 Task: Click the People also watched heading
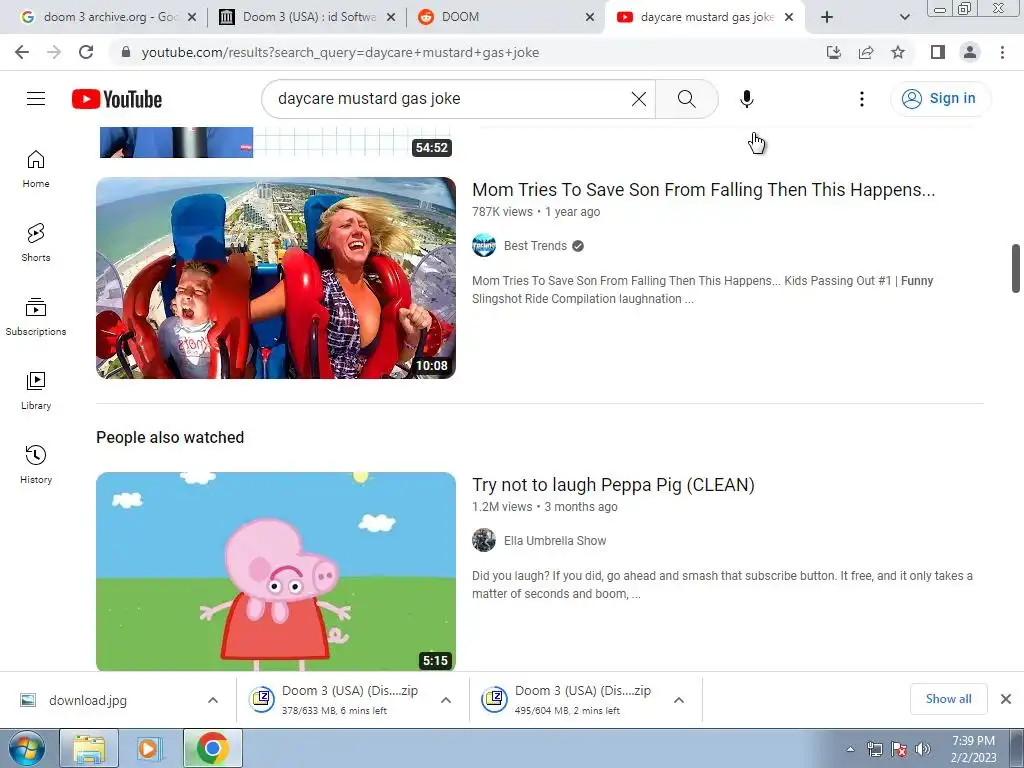pos(170,438)
